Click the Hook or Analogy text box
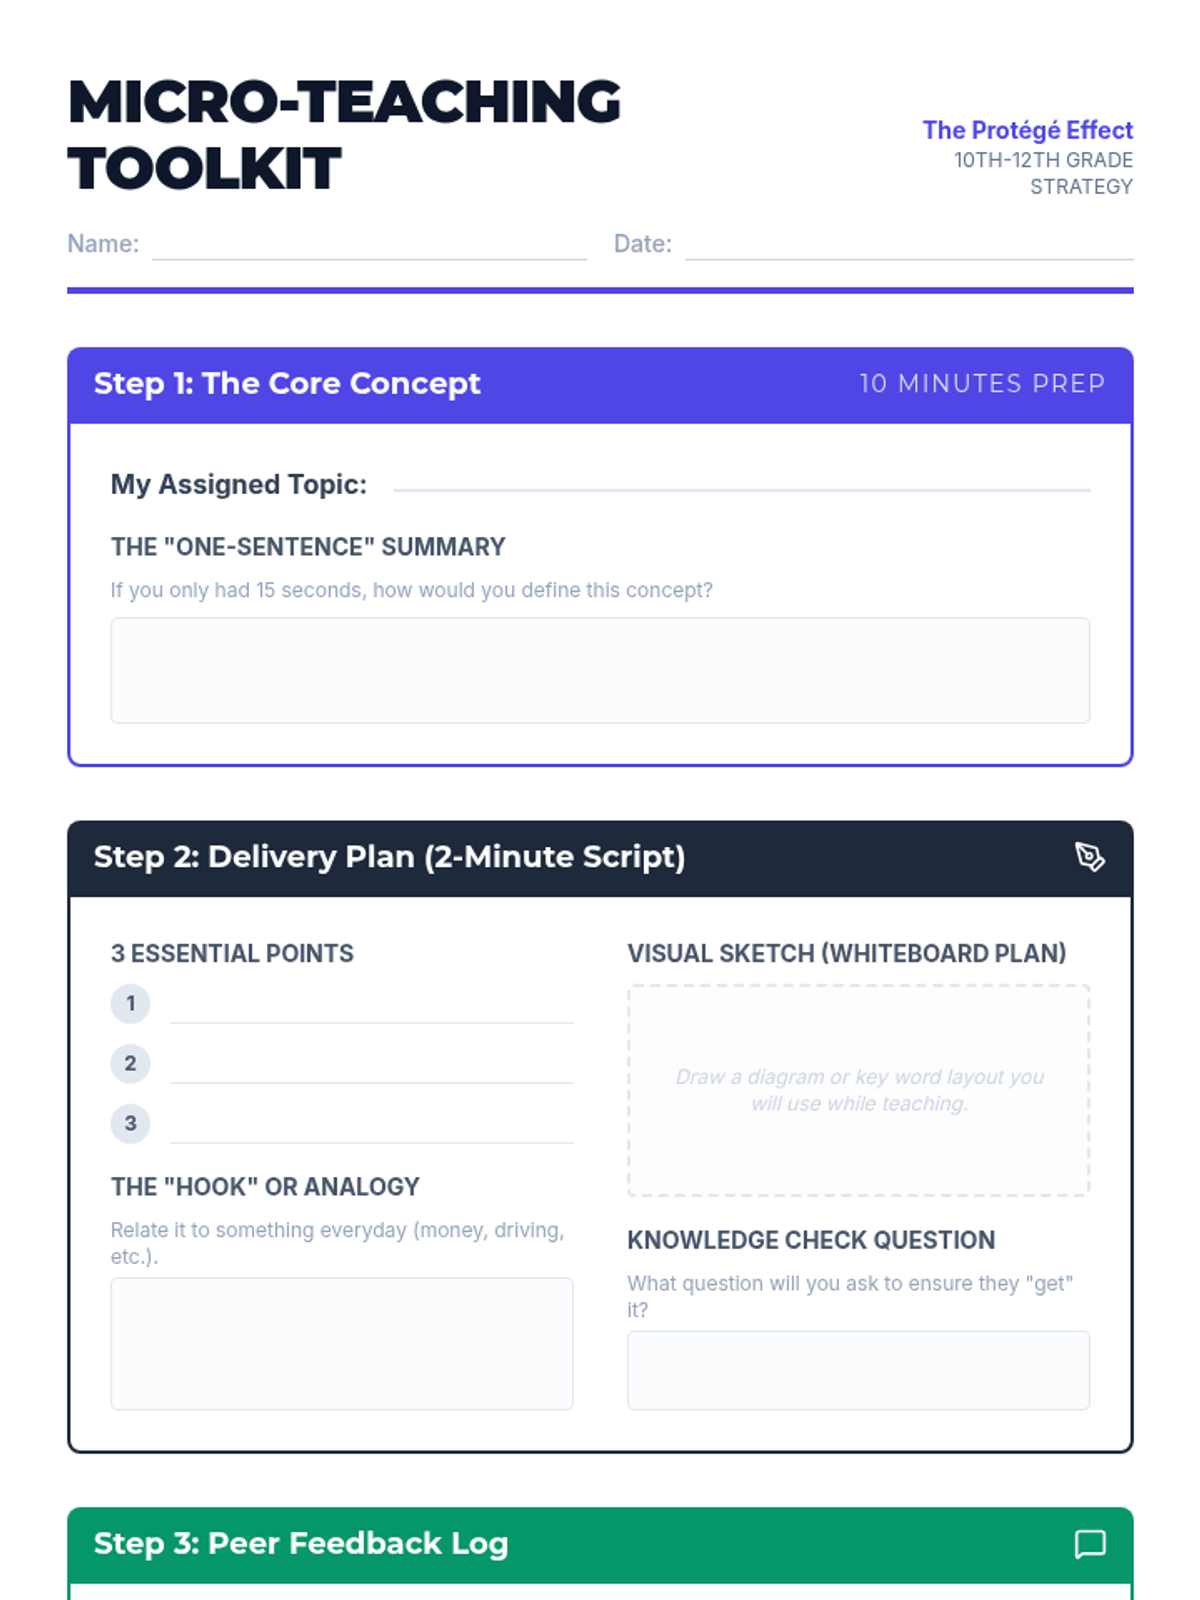 click(x=342, y=1343)
